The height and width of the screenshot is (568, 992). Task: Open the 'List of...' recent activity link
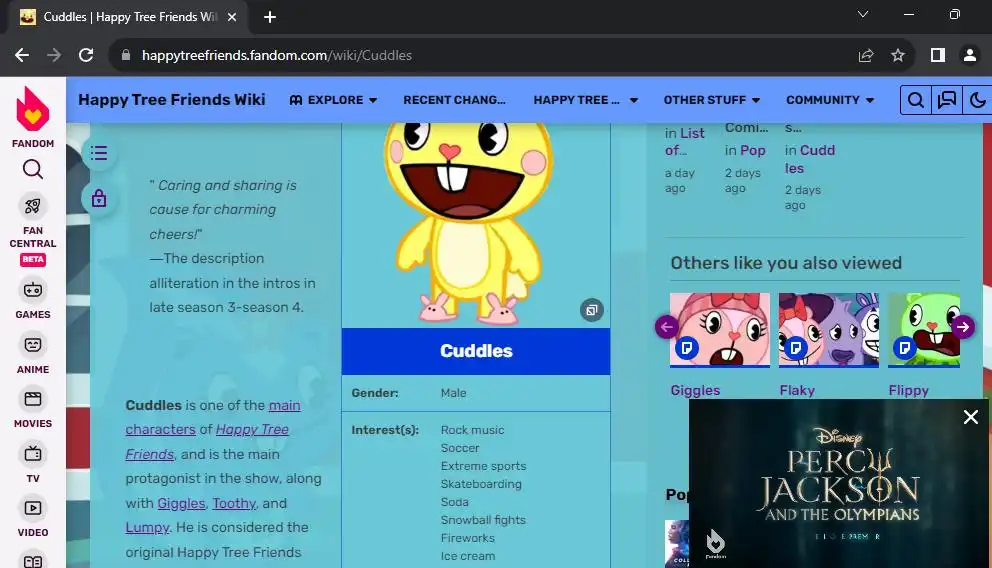pyautogui.click(x=685, y=142)
